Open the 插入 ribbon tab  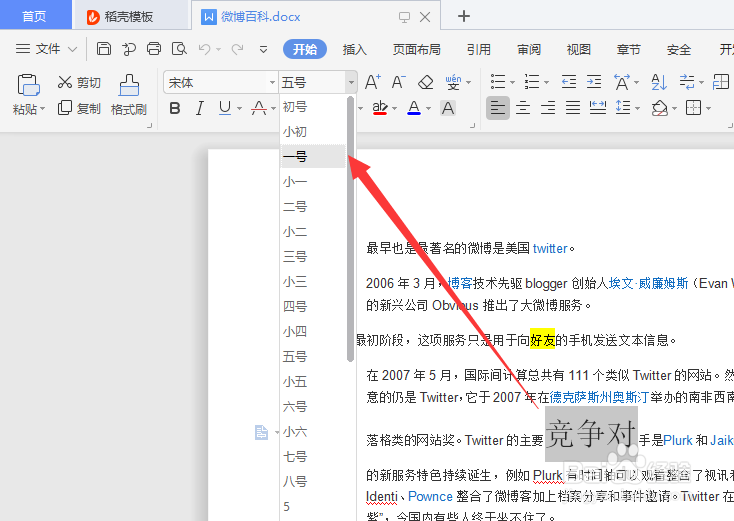pos(354,49)
